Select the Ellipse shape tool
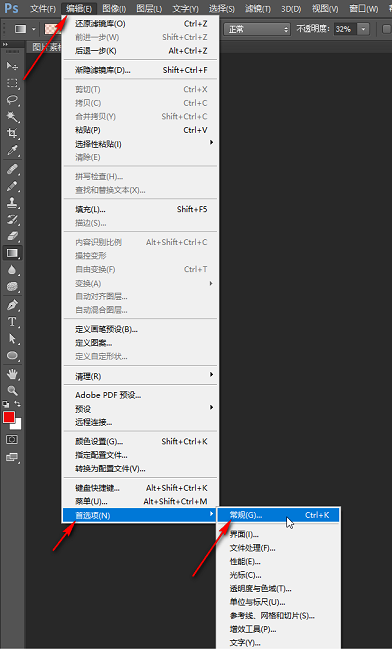The width and height of the screenshot is (392, 650). point(12,356)
